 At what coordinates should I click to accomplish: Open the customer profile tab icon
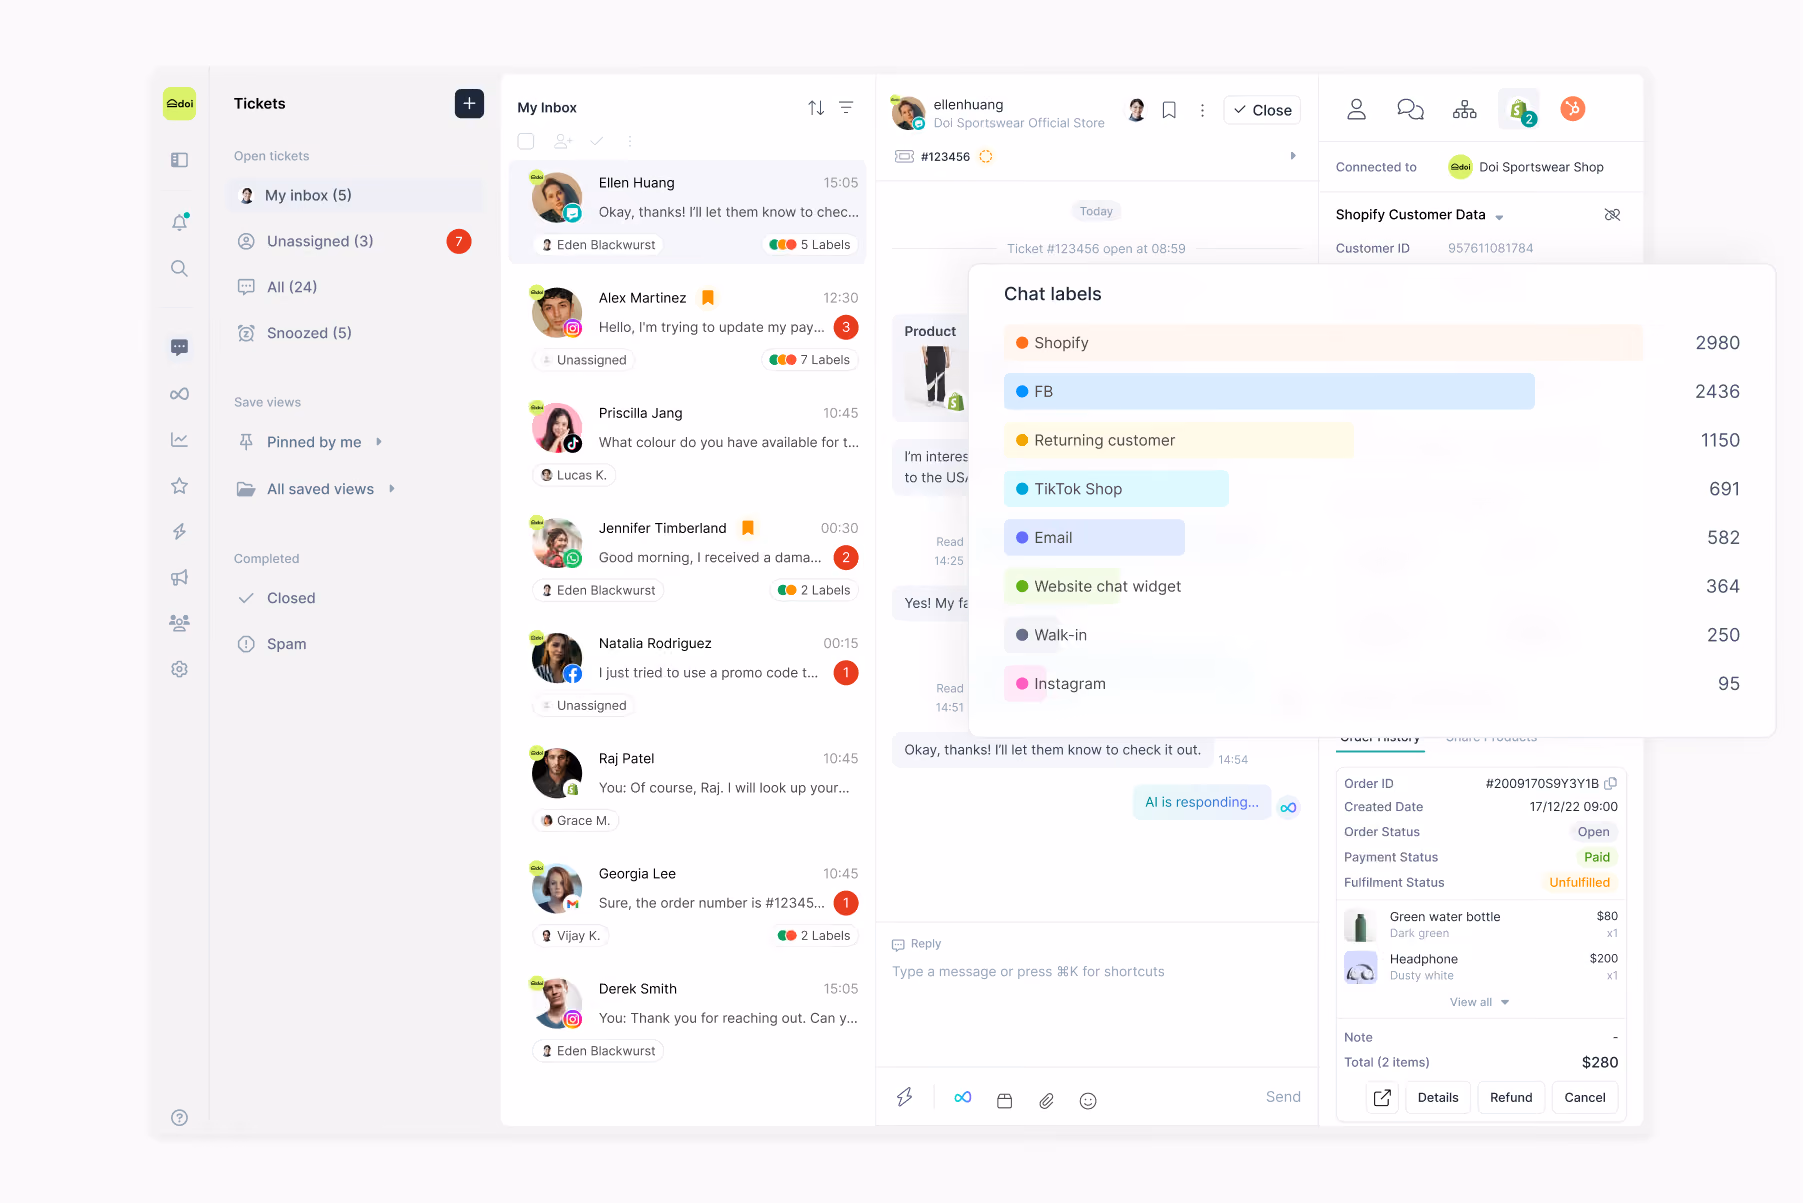pyautogui.click(x=1356, y=109)
